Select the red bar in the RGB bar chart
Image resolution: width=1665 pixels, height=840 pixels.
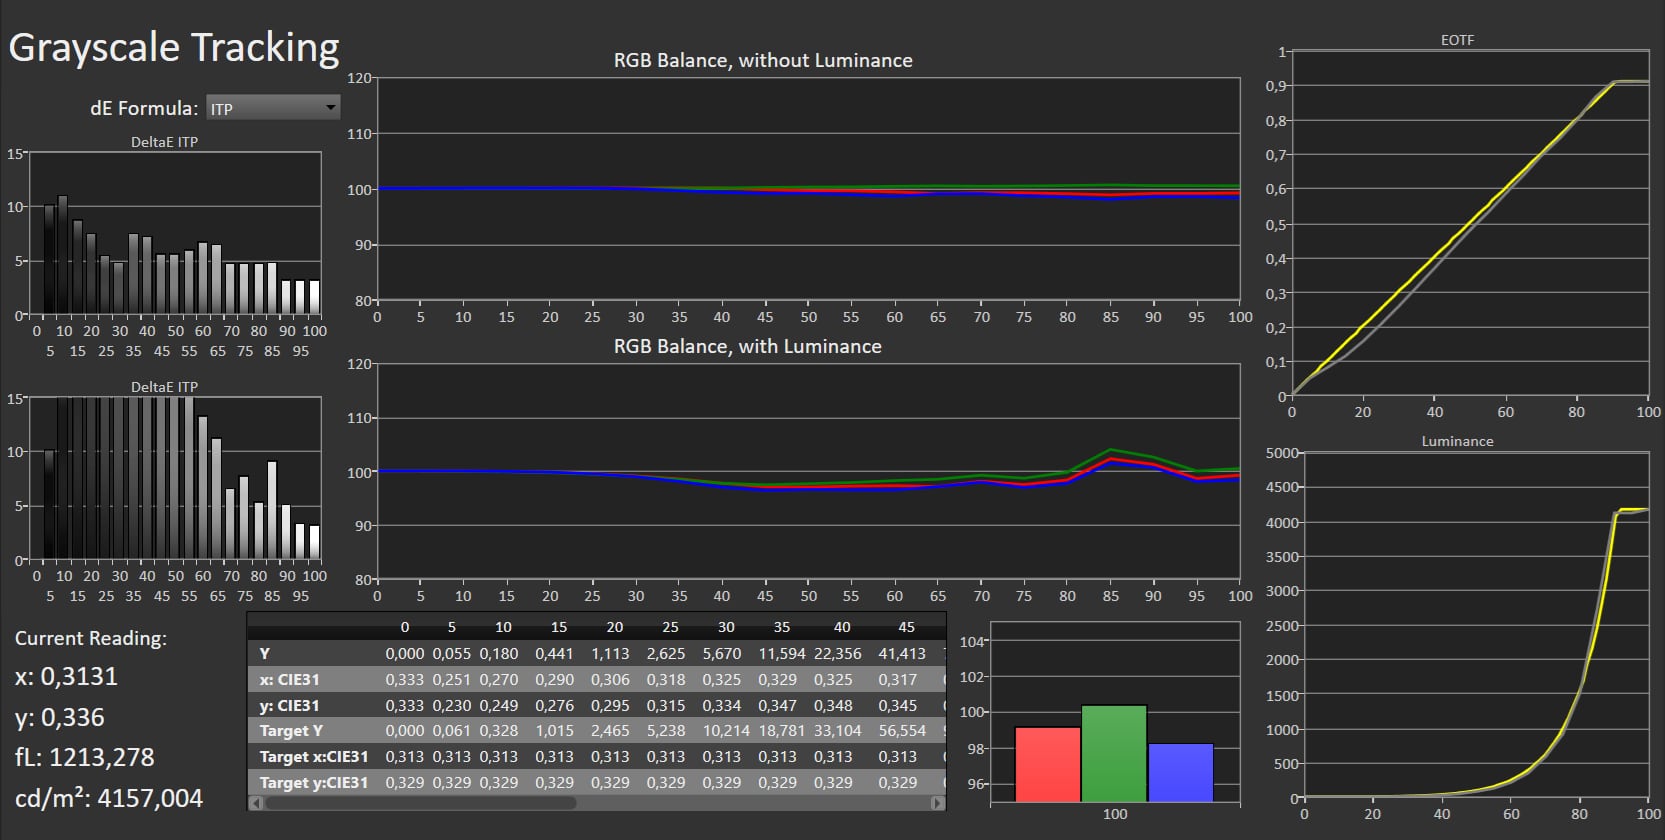[1047, 763]
